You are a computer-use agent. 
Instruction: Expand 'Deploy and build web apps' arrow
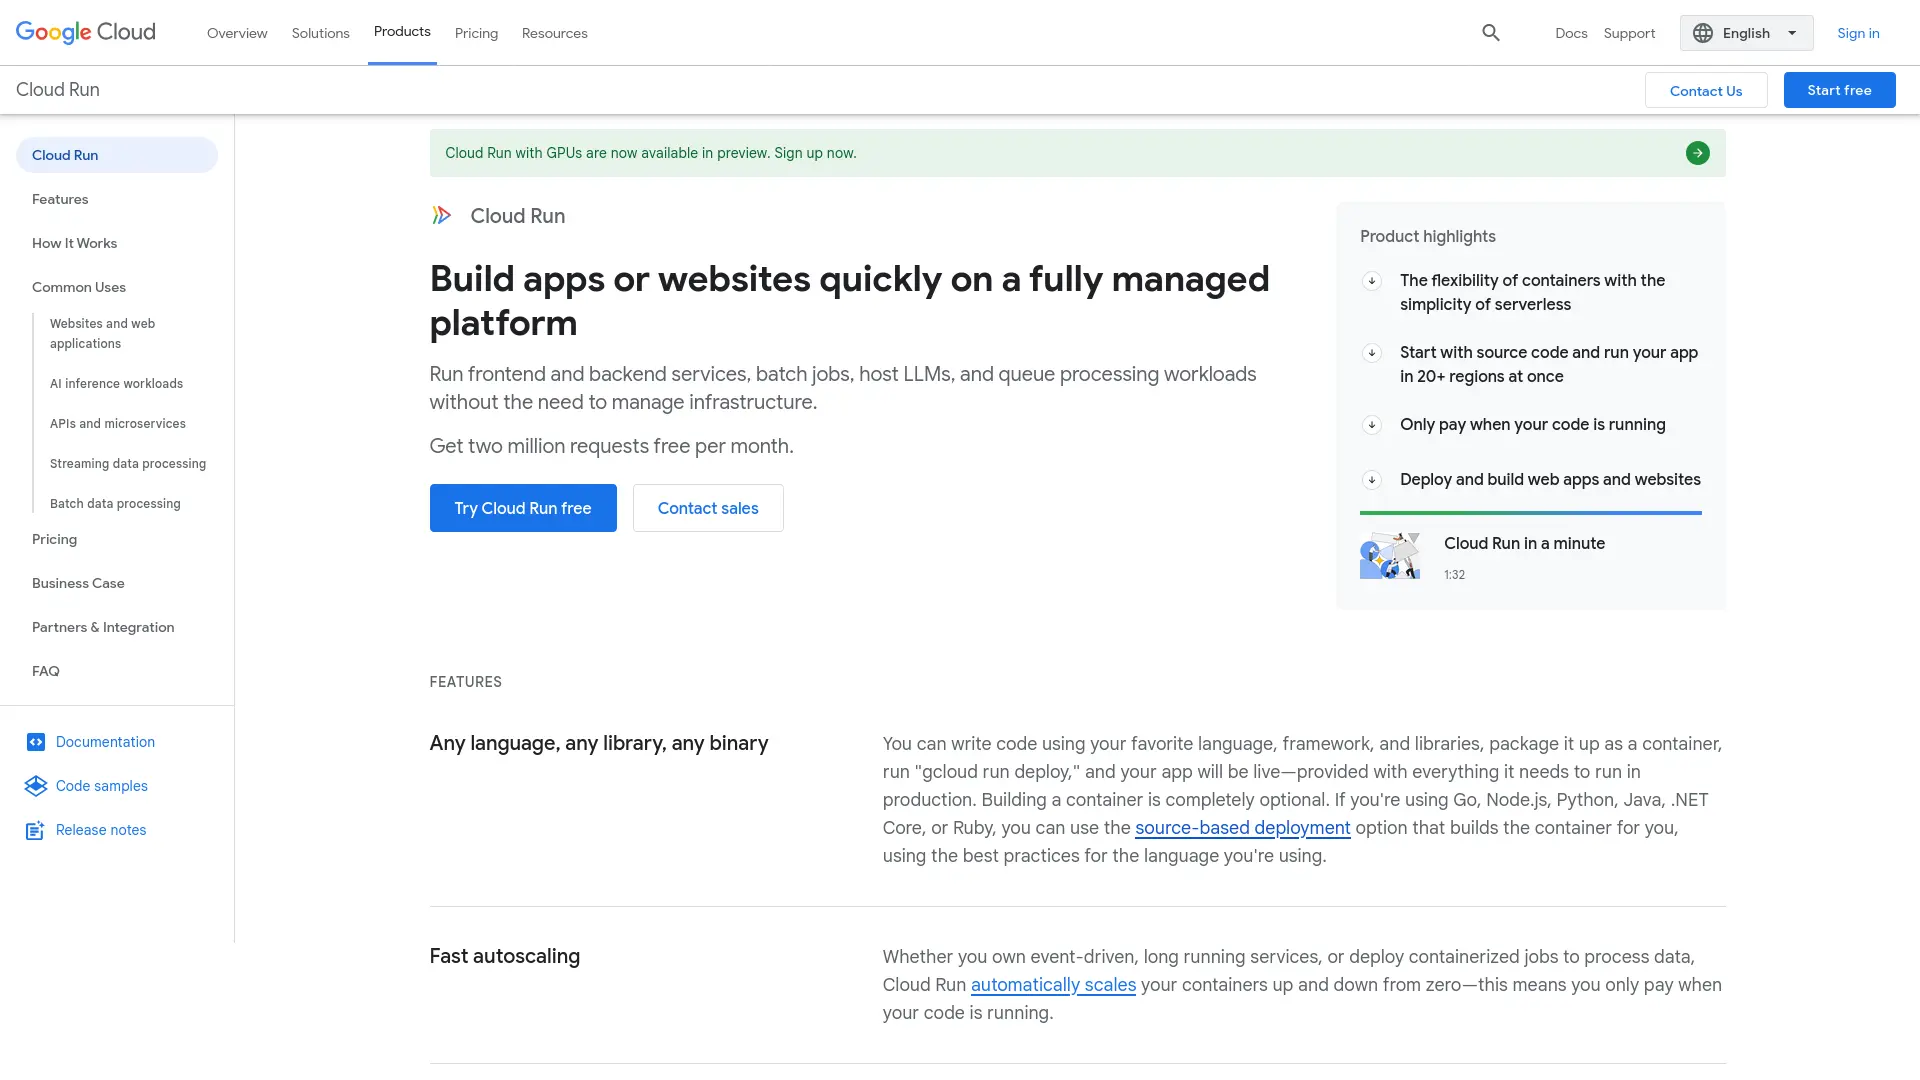pos(1372,480)
